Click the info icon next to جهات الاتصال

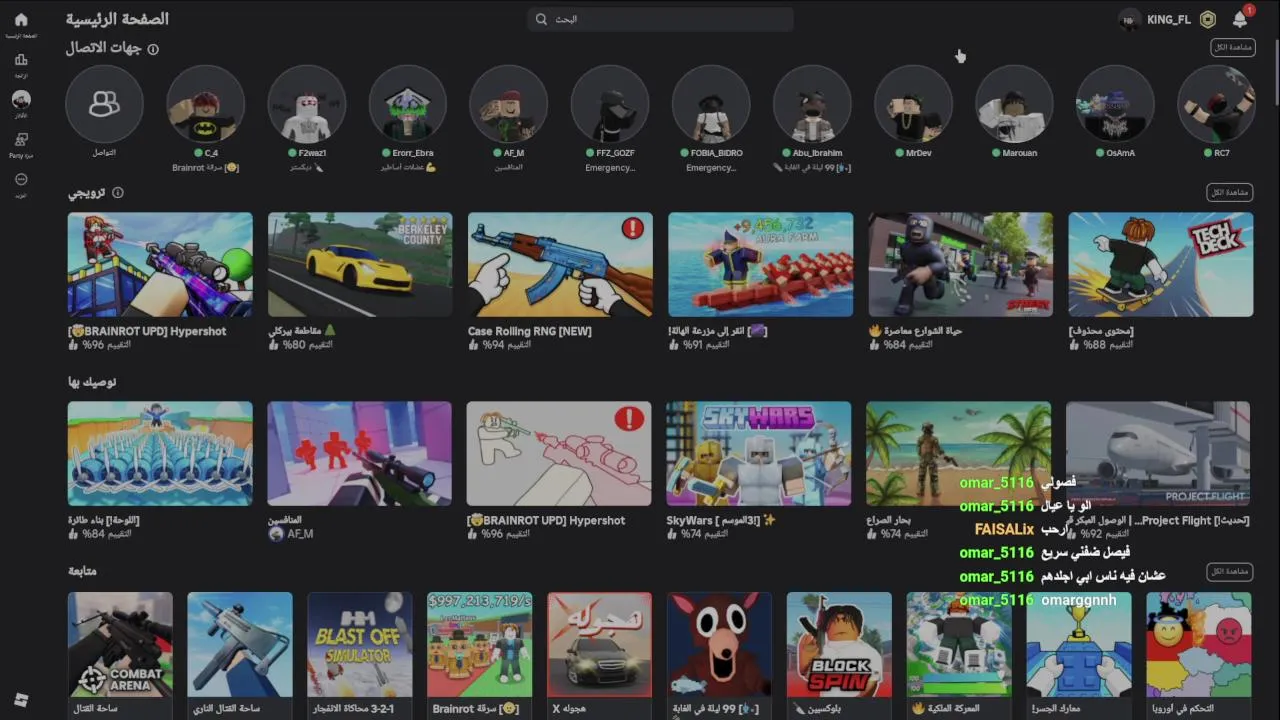pyautogui.click(x=153, y=48)
